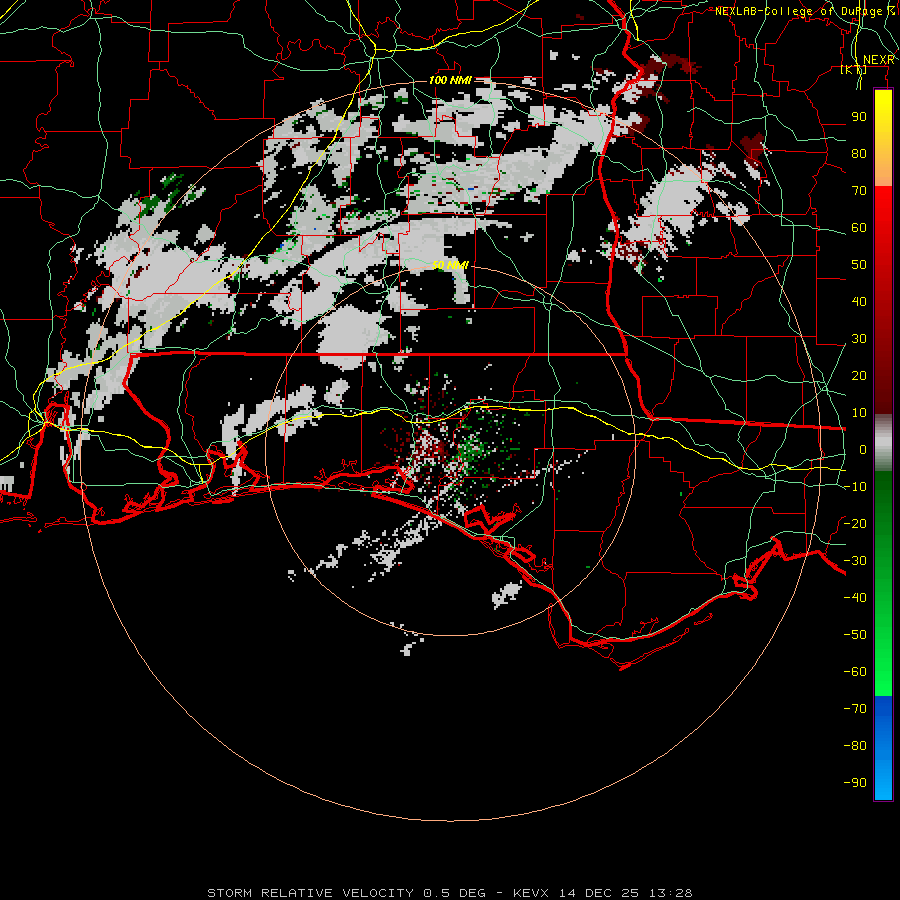
Task: Select the 0 value on the velocity legend
Action: [x=863, y=449]
